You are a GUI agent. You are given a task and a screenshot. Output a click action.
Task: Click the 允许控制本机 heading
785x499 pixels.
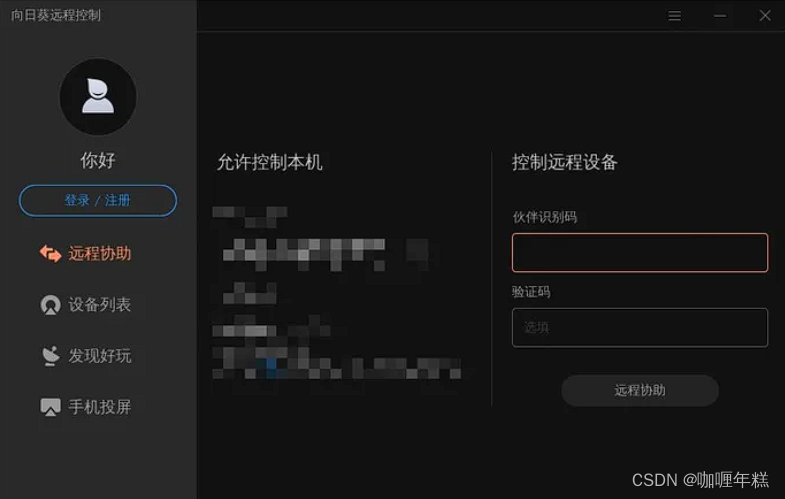[x=270, y=163]
